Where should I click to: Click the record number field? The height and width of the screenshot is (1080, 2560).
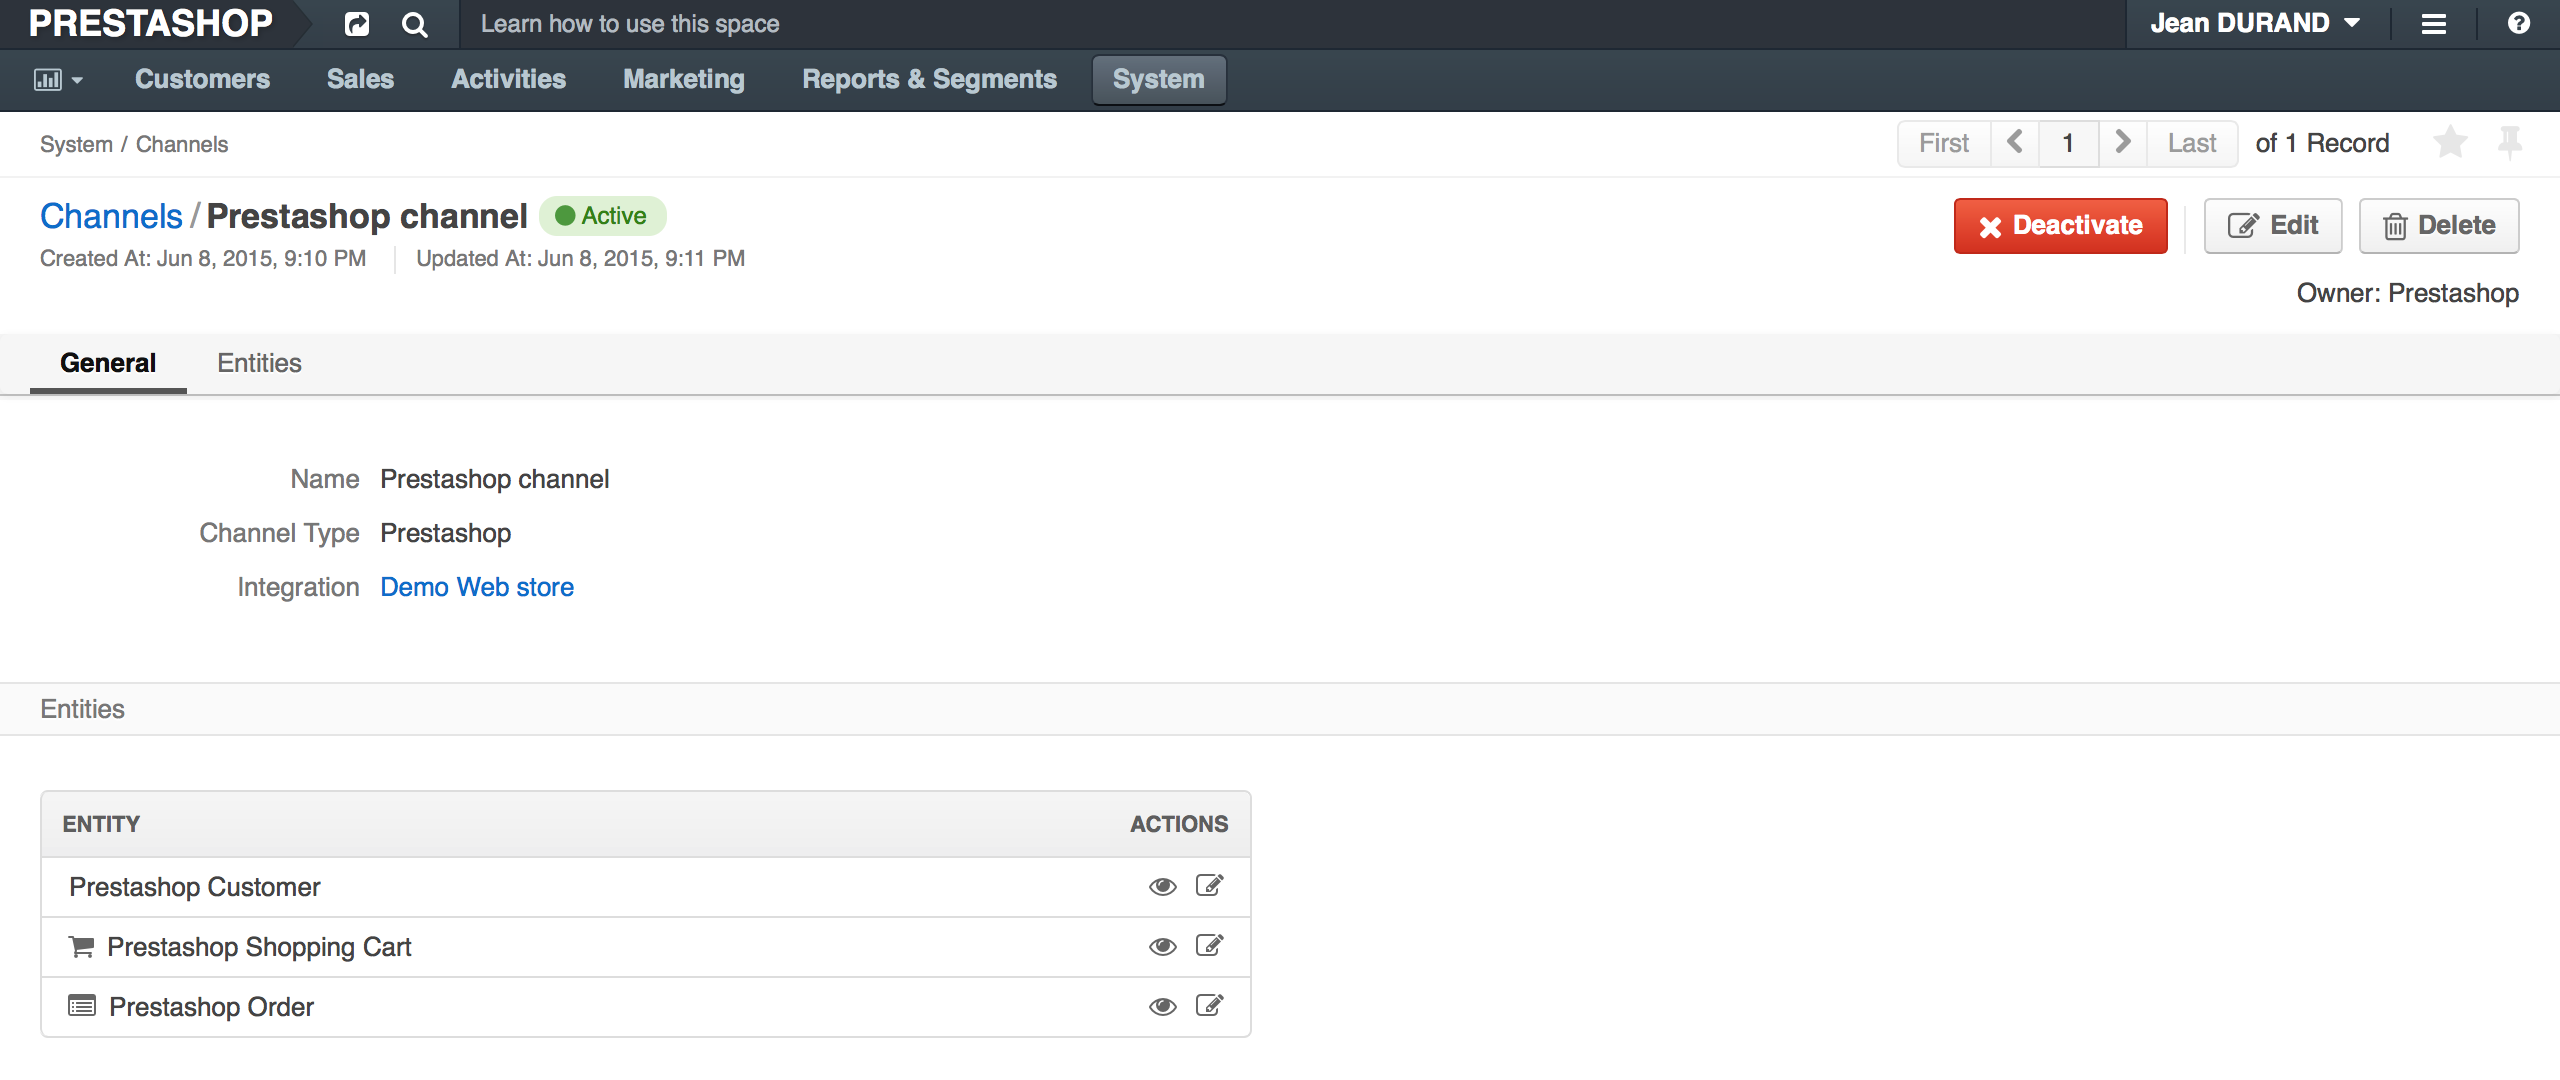coord(2068,143)
